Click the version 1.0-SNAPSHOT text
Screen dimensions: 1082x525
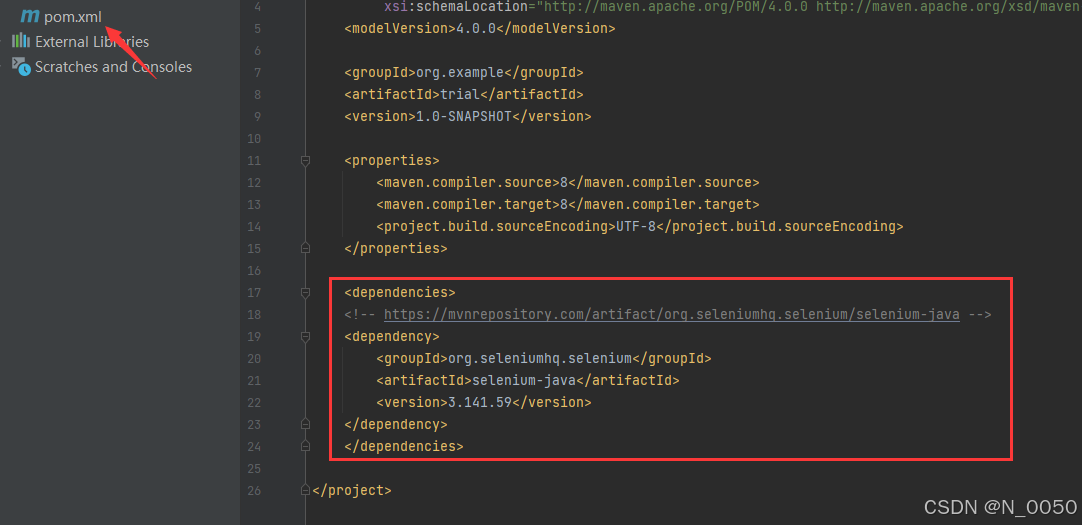pos(468,117)
